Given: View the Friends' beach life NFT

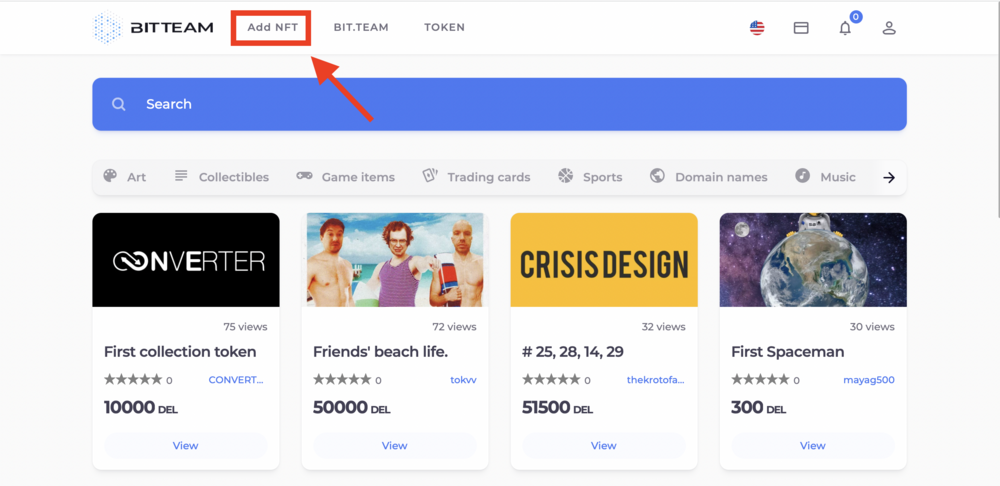Looking at the screenshot, I should (395, 445).
